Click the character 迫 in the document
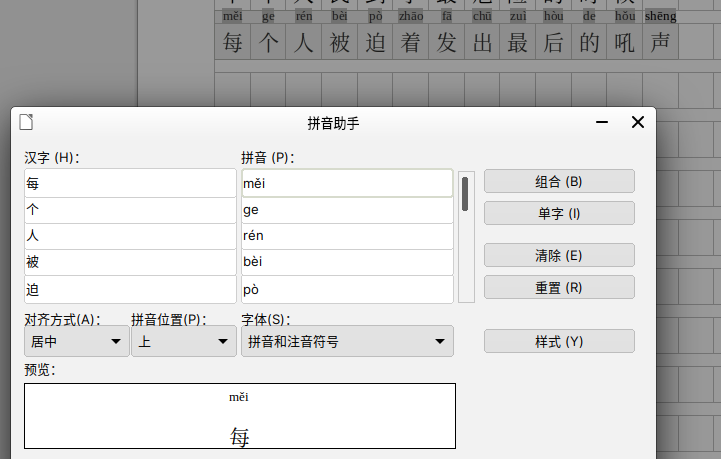 [x=375, y=43]
